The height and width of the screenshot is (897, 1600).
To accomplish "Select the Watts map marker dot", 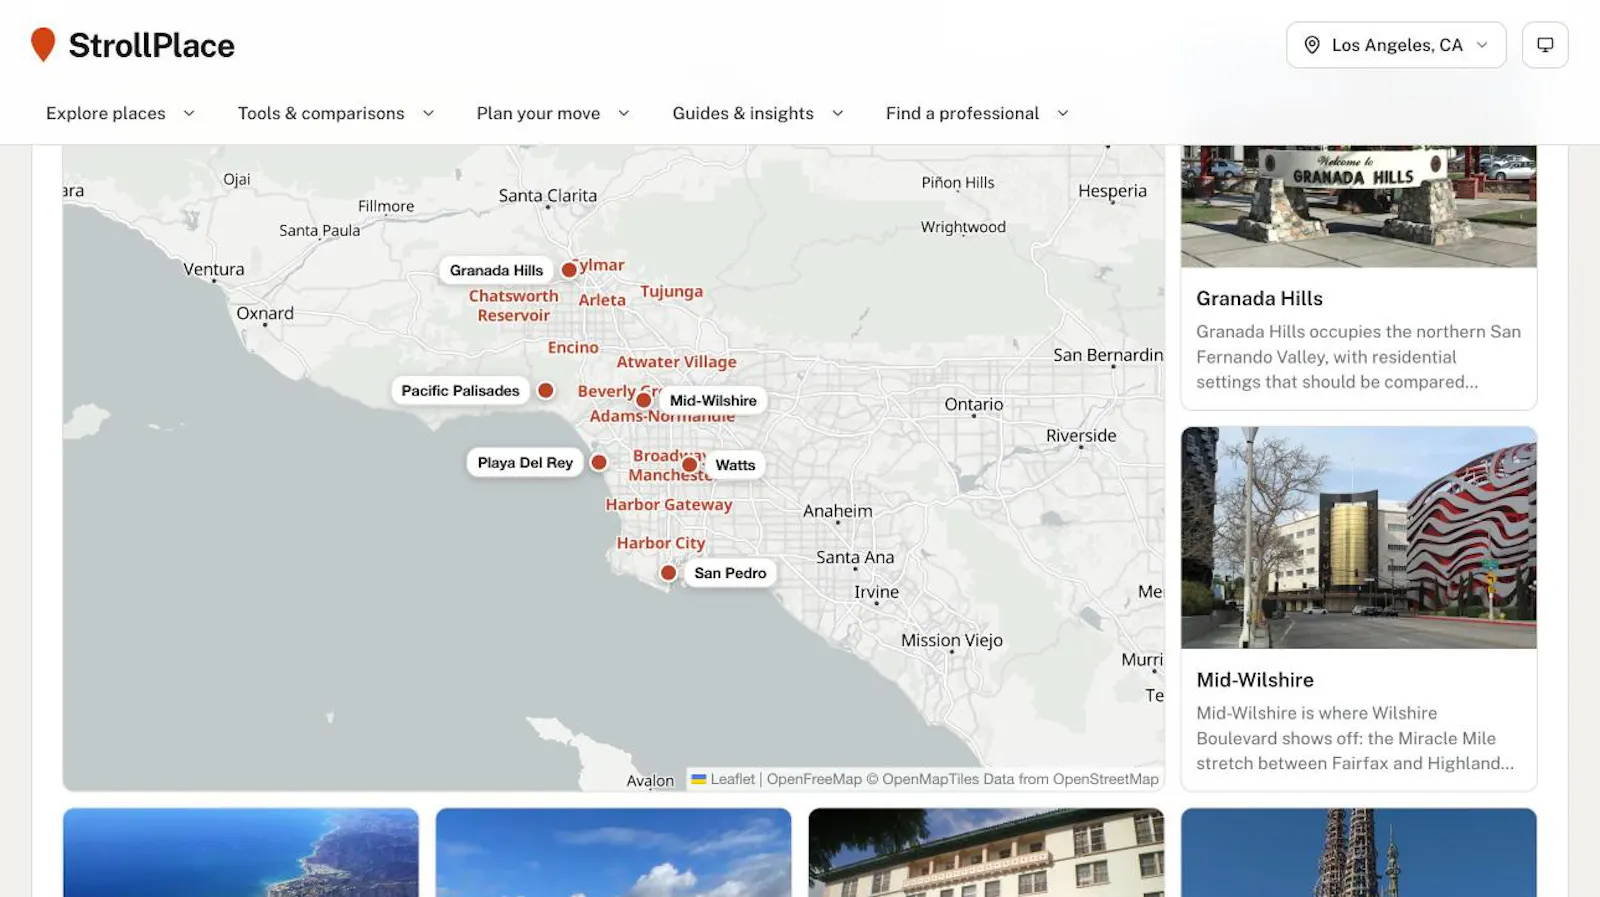I will (x=690, y=465).
